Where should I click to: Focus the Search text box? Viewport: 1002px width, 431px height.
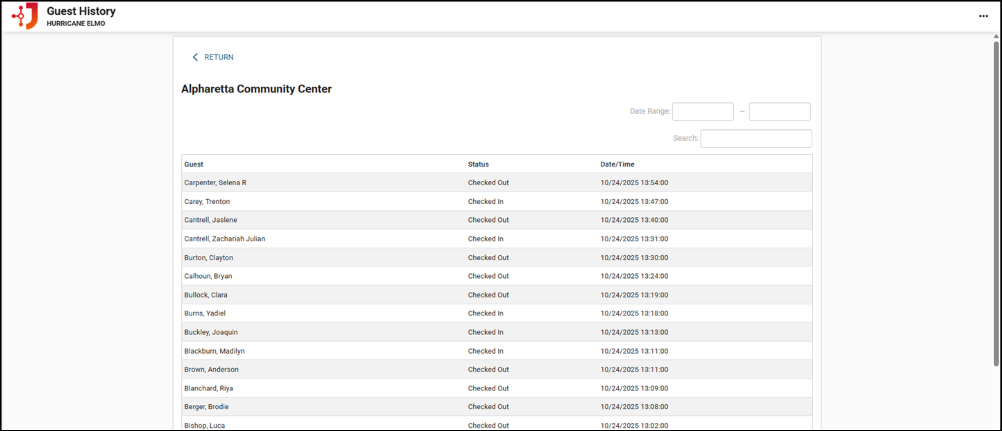pyautogui.click(x=755, y=139)
